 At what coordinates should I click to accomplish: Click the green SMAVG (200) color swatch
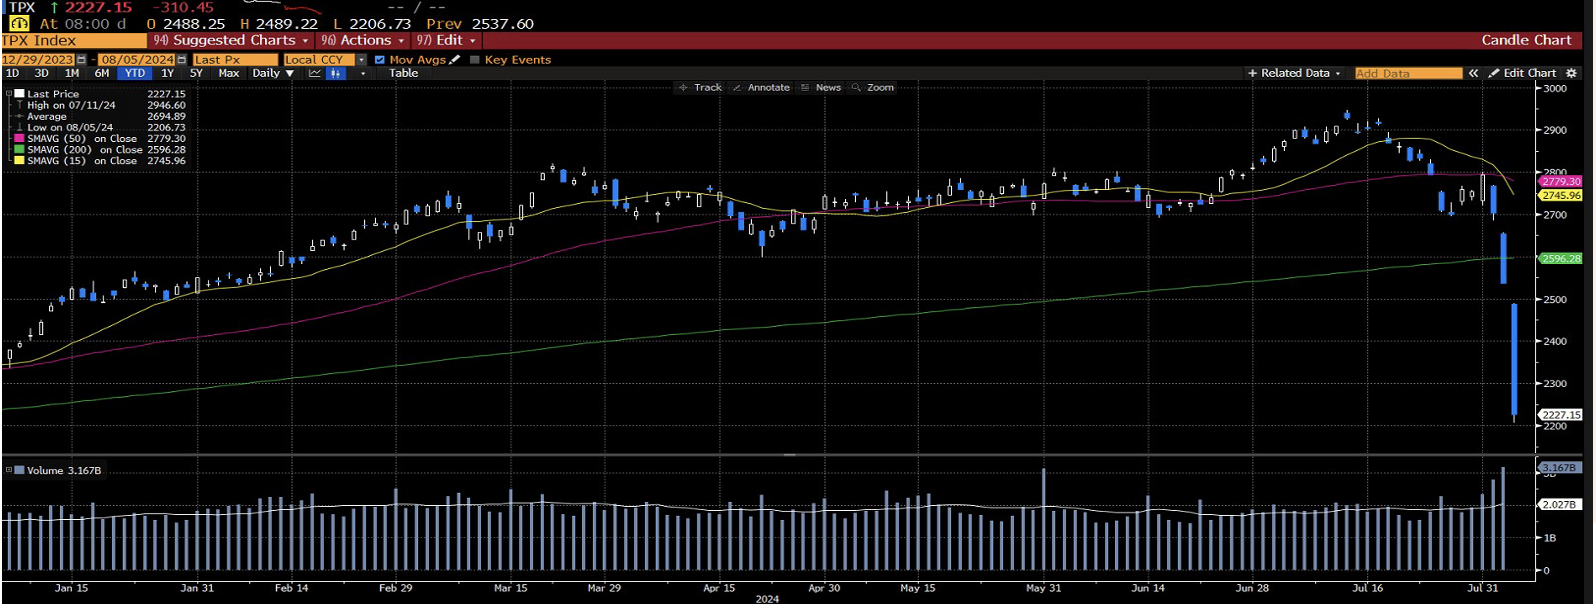click(19, 149)
